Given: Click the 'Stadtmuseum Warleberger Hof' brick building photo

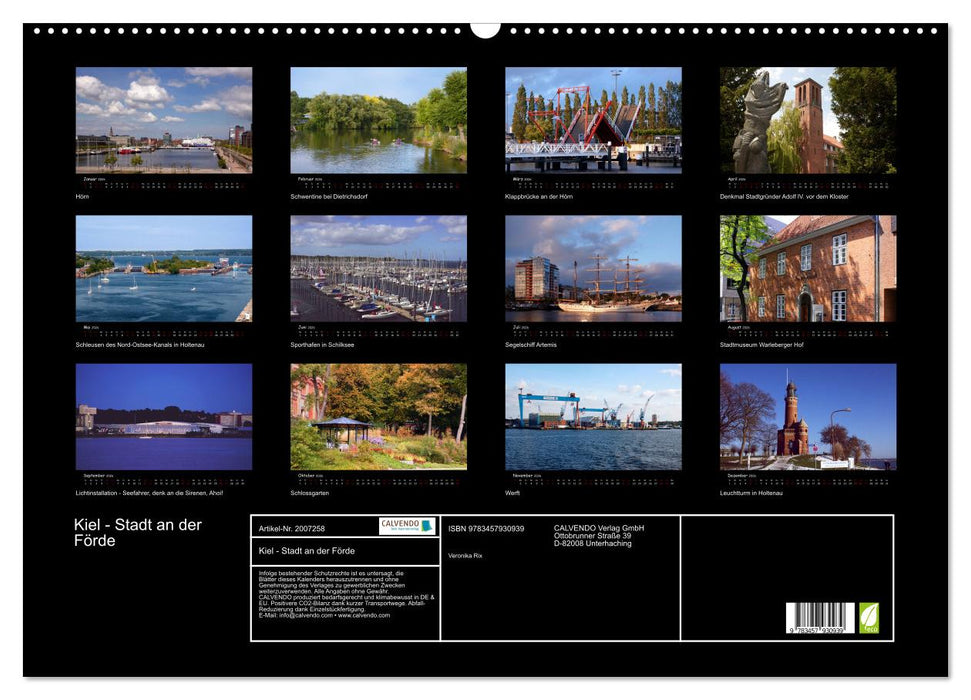Looking at the screenshot, I should 810,270.
